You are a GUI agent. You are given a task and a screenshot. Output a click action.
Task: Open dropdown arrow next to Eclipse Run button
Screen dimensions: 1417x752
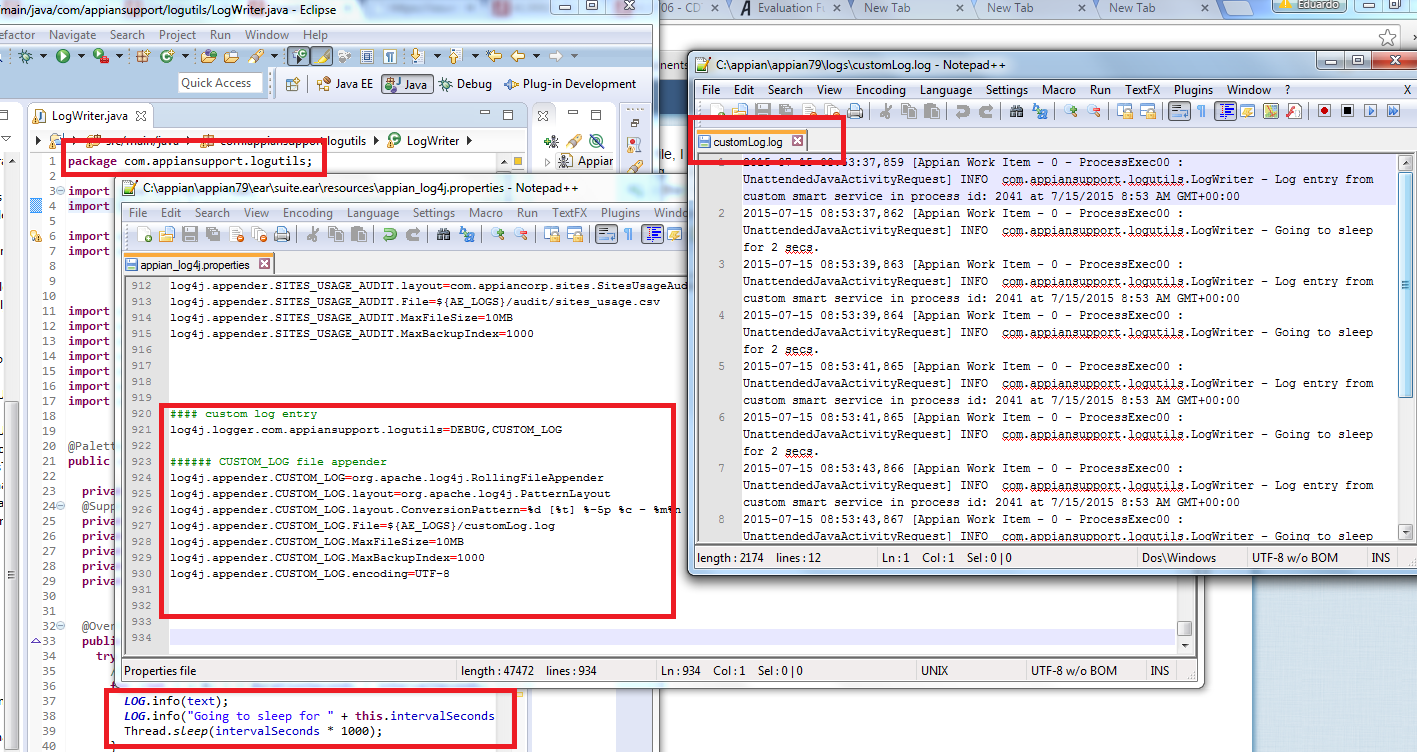point(81,56)
